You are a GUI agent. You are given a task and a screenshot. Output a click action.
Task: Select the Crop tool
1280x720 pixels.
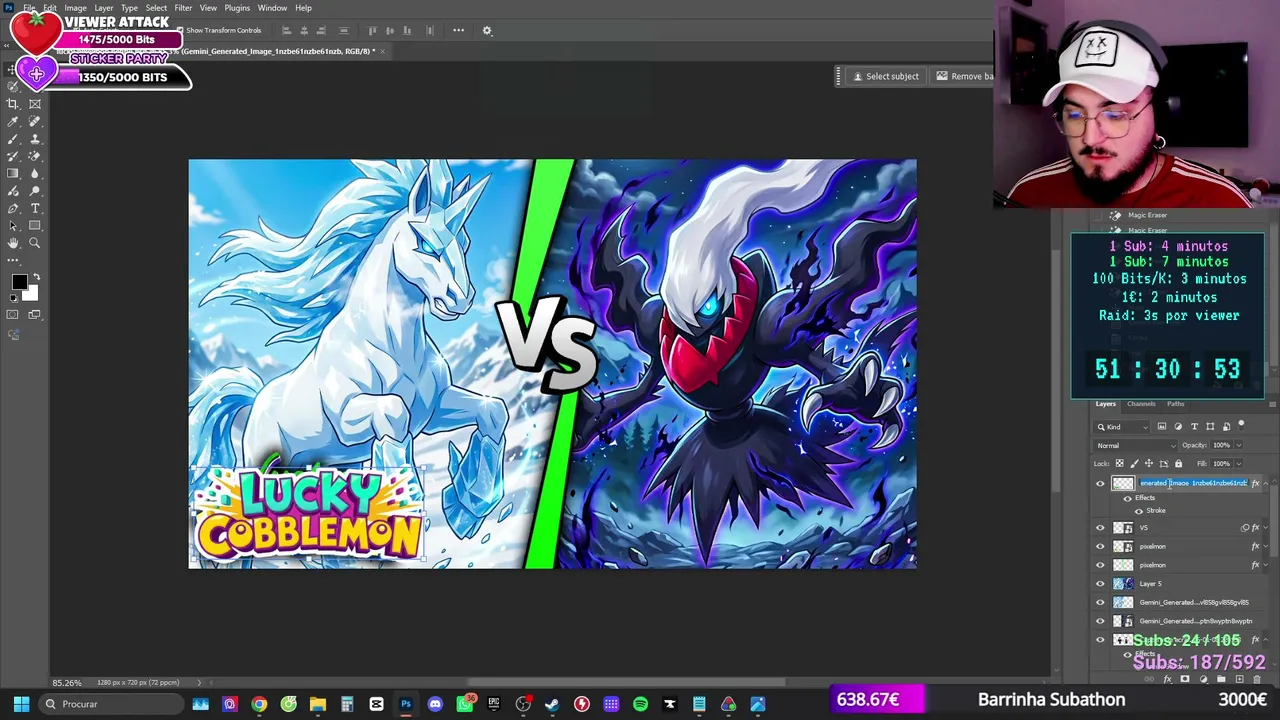13,104
